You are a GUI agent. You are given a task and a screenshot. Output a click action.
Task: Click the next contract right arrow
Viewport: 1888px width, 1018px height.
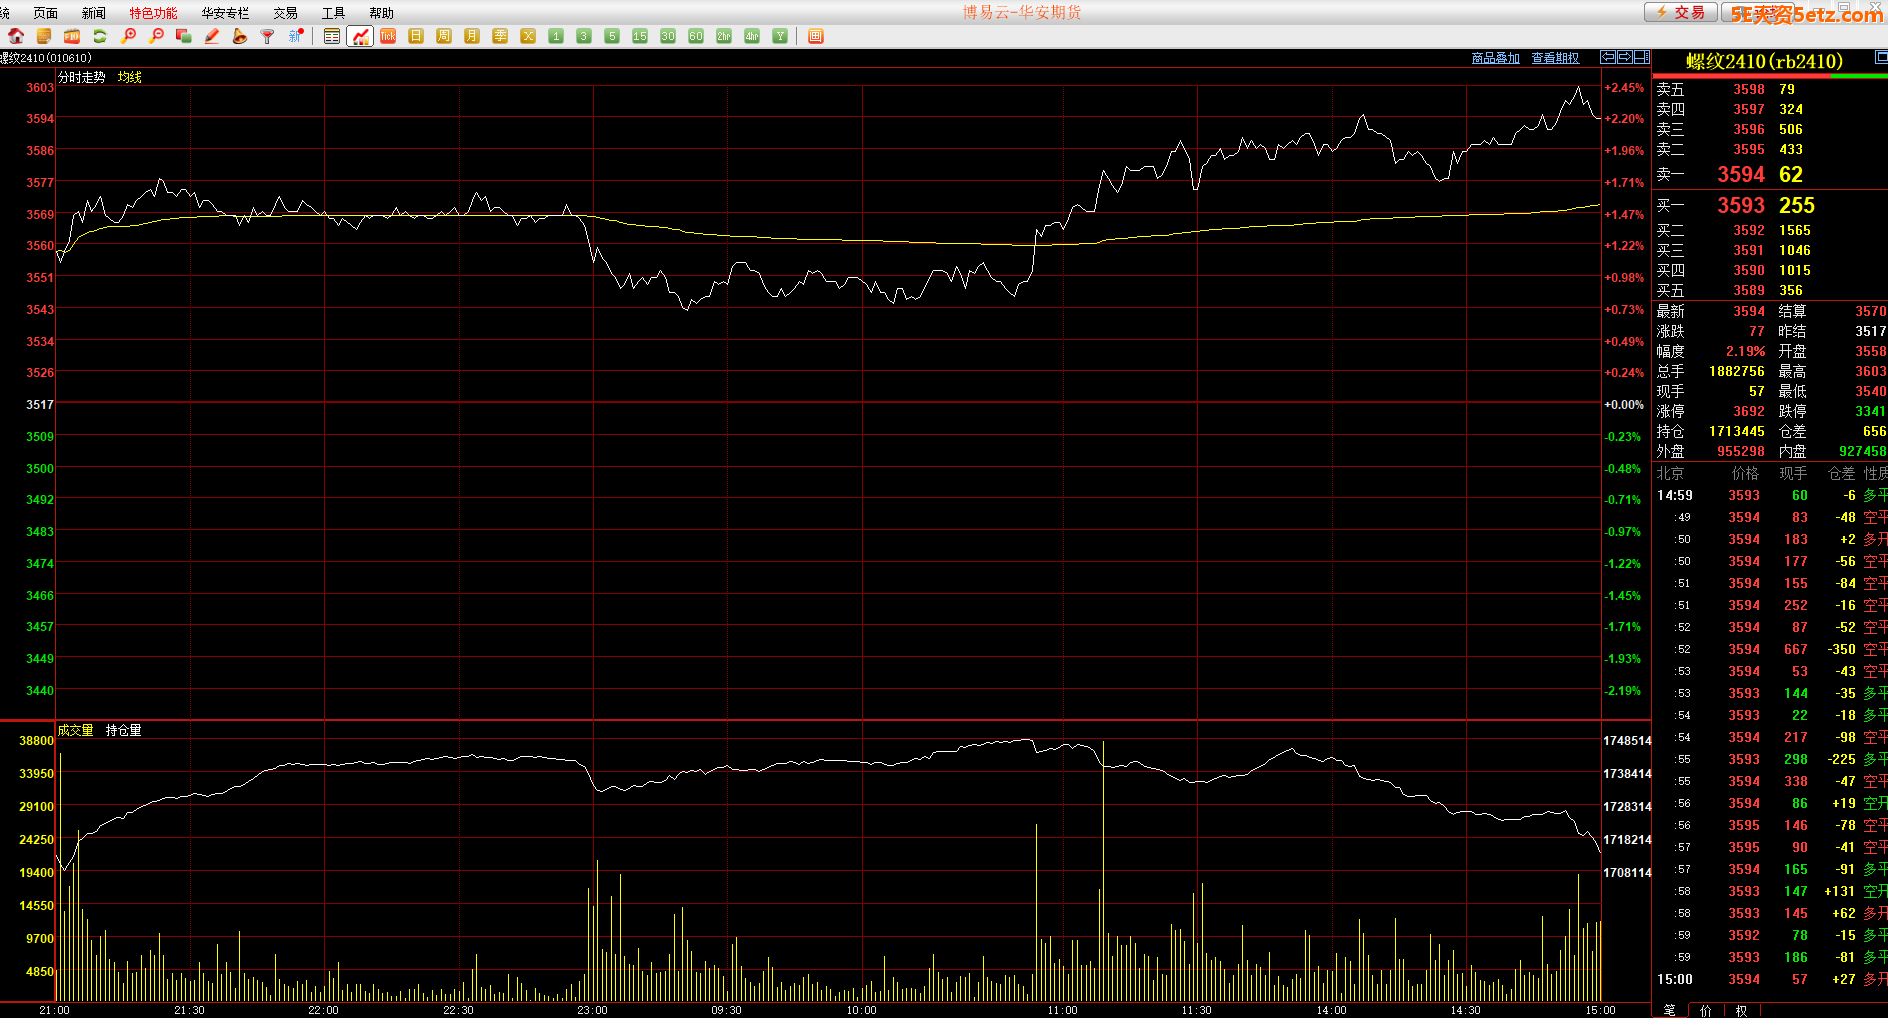coord(1625,57)
